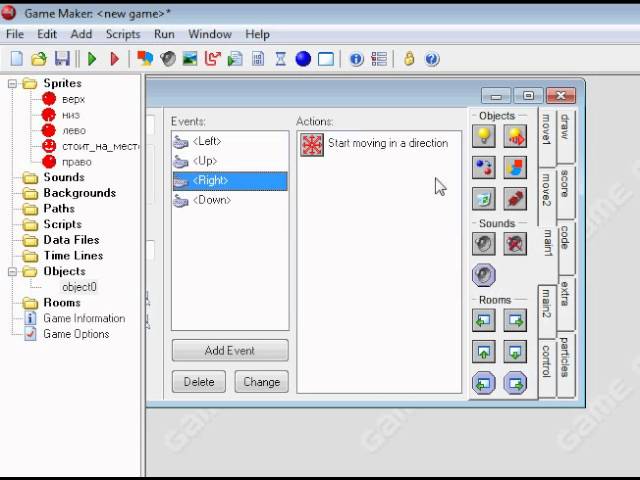Select Previous Room action icon
The height and width of the screenshot is (480, 640).
(484, 320)
